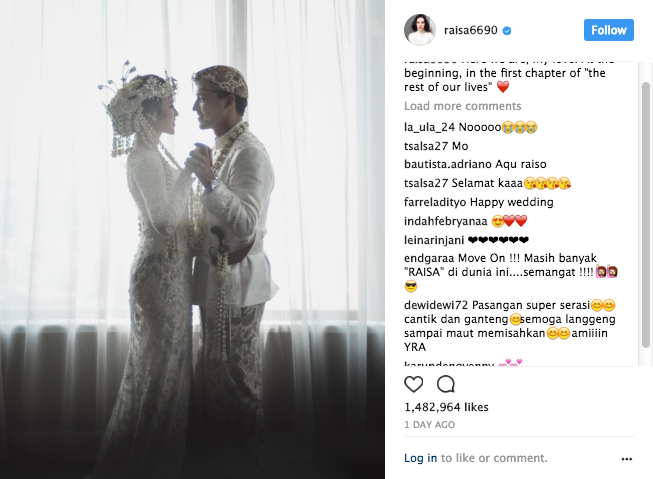
Task: Expand Load more comments
Action: 462,106
